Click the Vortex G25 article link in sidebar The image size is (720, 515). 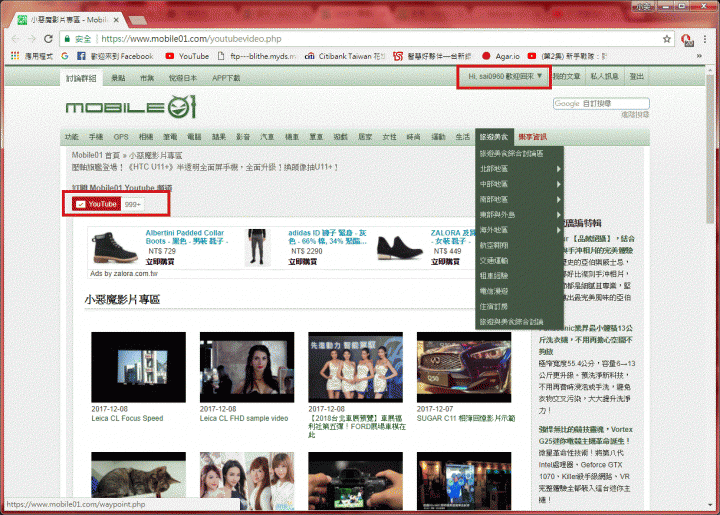click(585, 435)
